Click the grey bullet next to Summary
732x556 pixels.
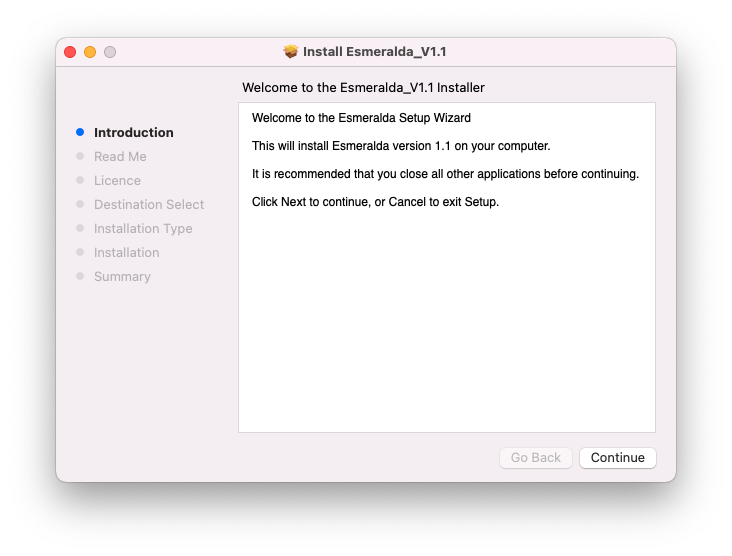click(x=80, y=276)
